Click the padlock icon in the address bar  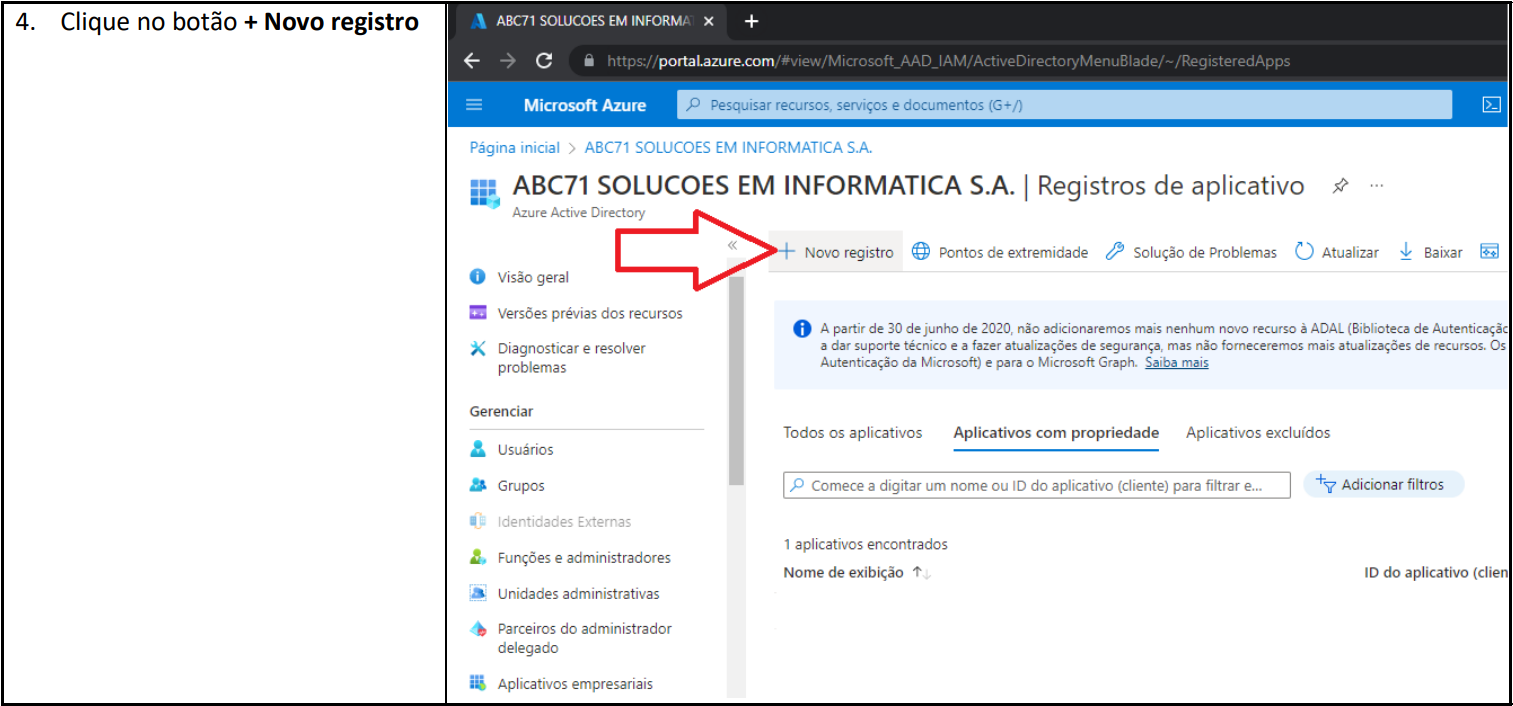coord(590,61)
